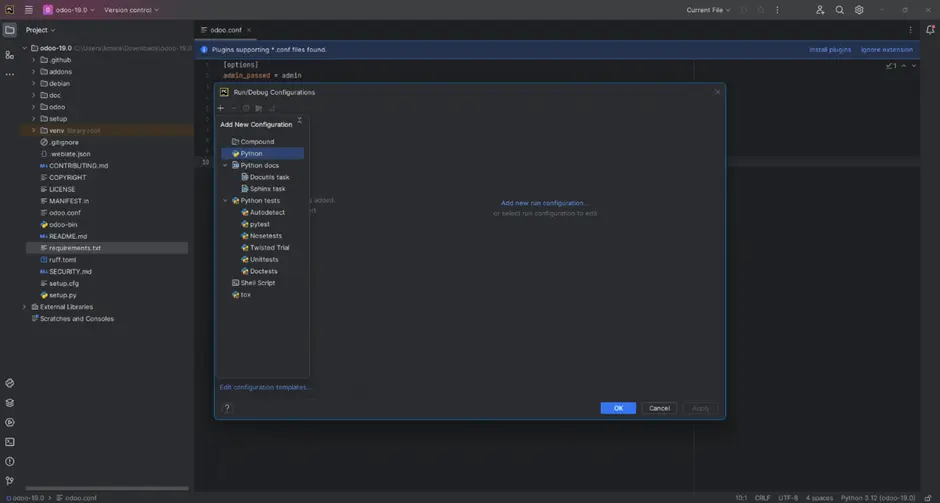The image size is (940, 503).
Task: Click CRLF line separator in status bar
Action: tap(763, 498)
